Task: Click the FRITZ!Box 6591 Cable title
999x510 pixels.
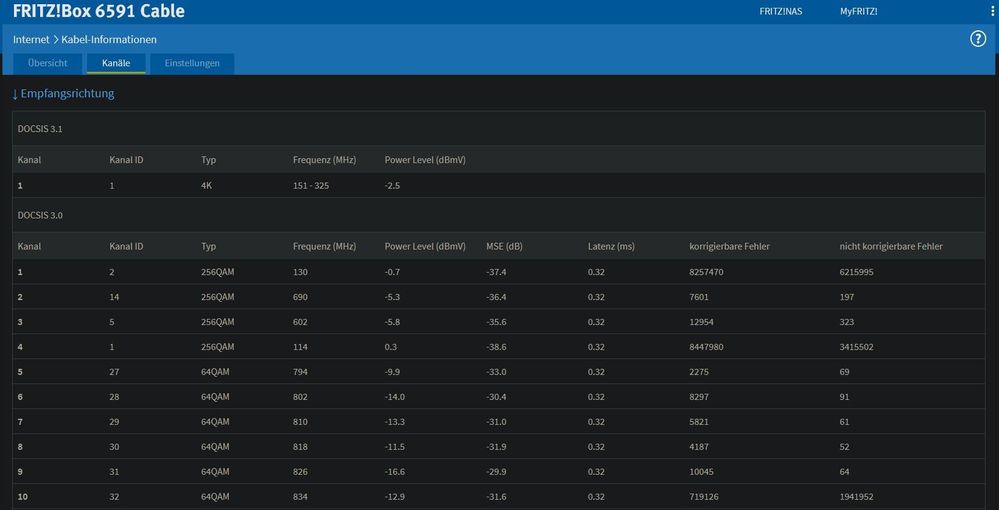Action: pyautogui.click(x=98, y=12)
